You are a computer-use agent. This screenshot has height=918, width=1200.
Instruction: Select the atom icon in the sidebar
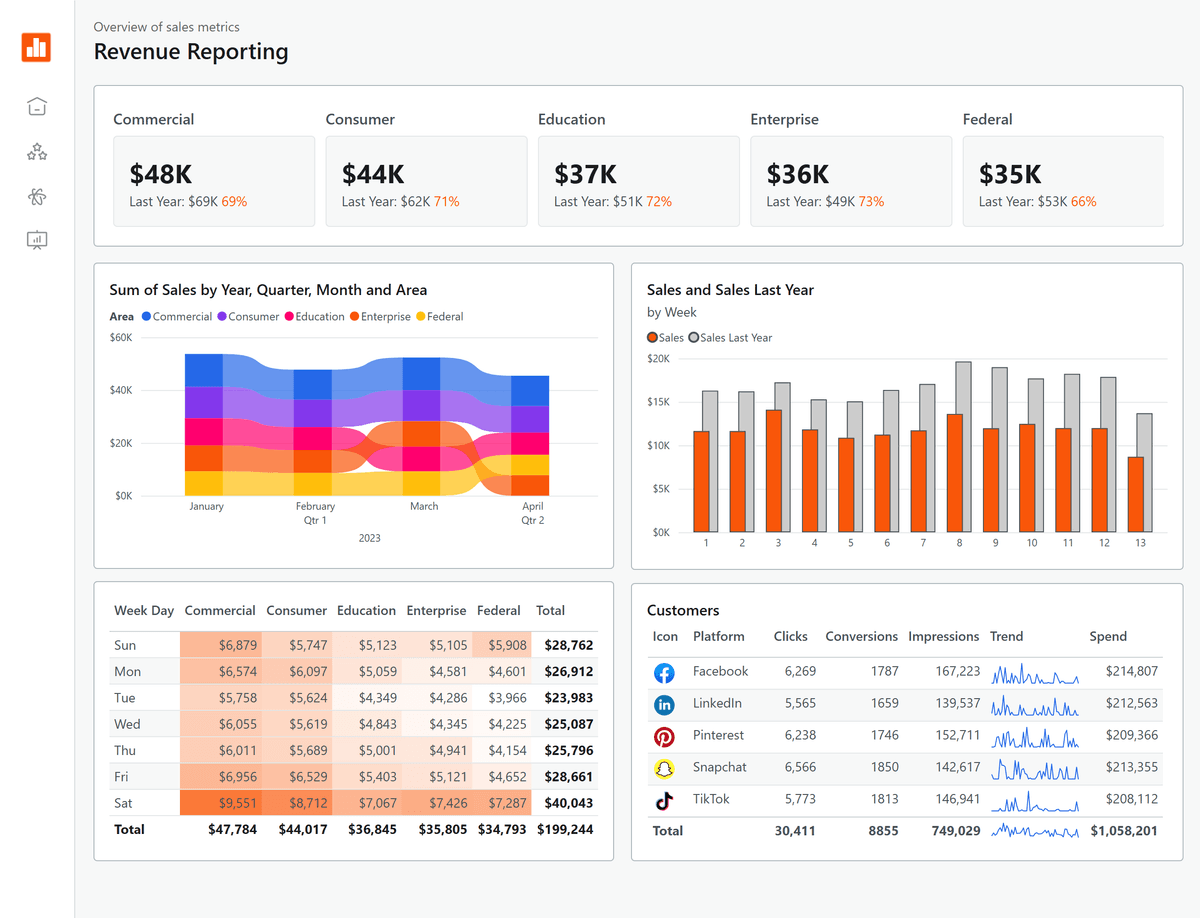pyautogui.click(x=37, y=196)
